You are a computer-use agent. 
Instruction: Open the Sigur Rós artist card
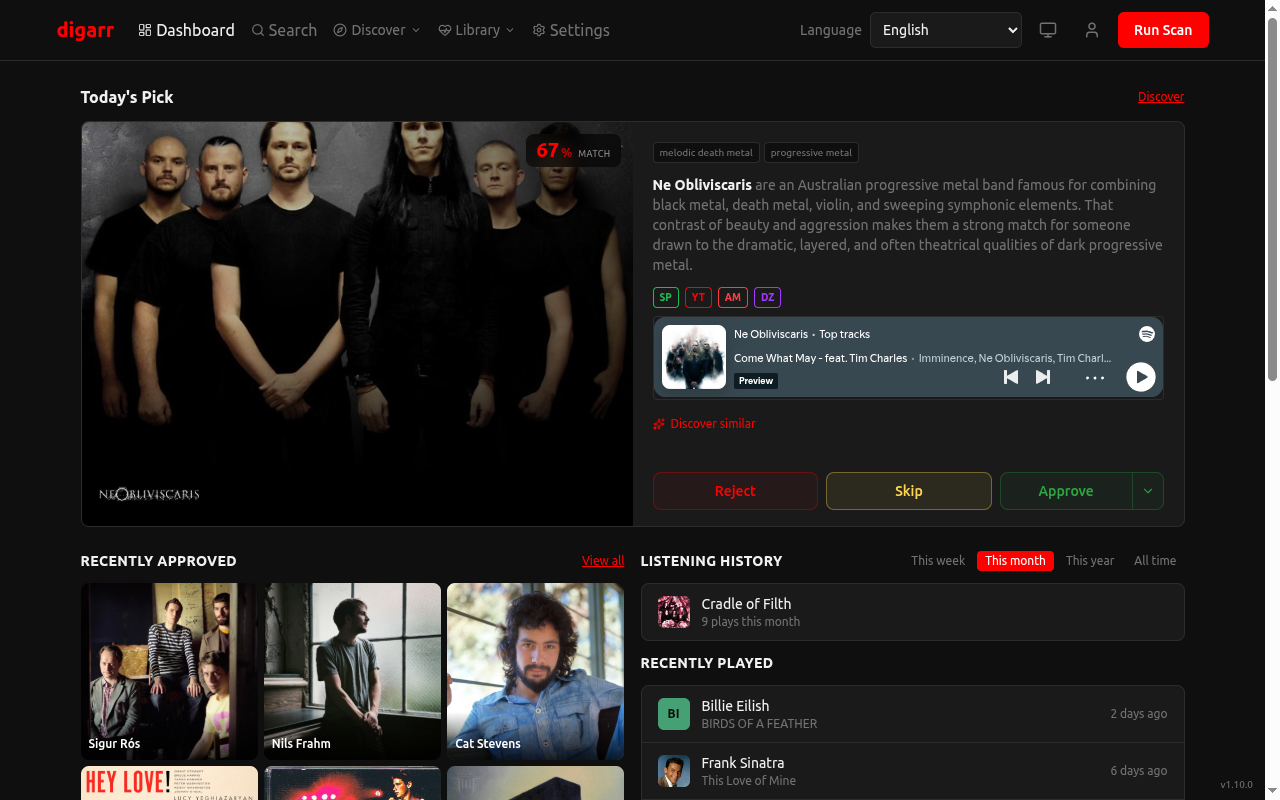click(169, 671)
